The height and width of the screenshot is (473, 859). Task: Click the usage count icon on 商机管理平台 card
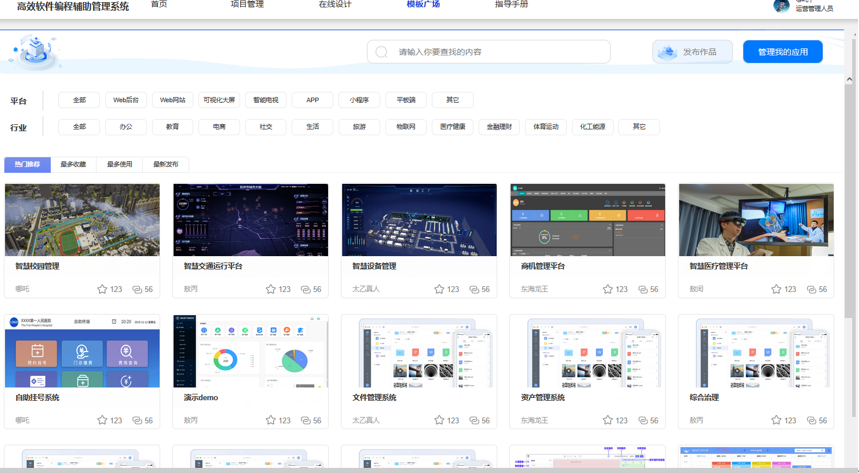643,289
